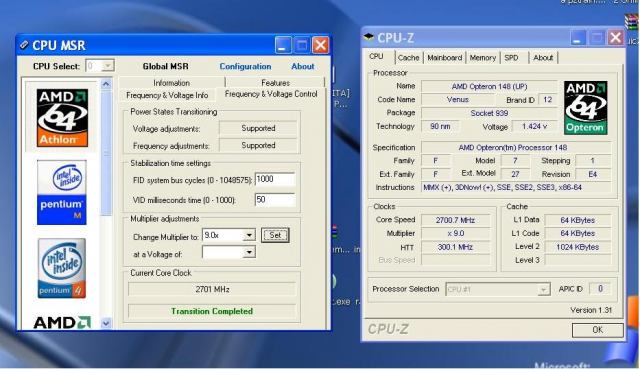Click the FID system bus cycles field
The width and height of the screenshot is (640, 369).
coord(275,179)
